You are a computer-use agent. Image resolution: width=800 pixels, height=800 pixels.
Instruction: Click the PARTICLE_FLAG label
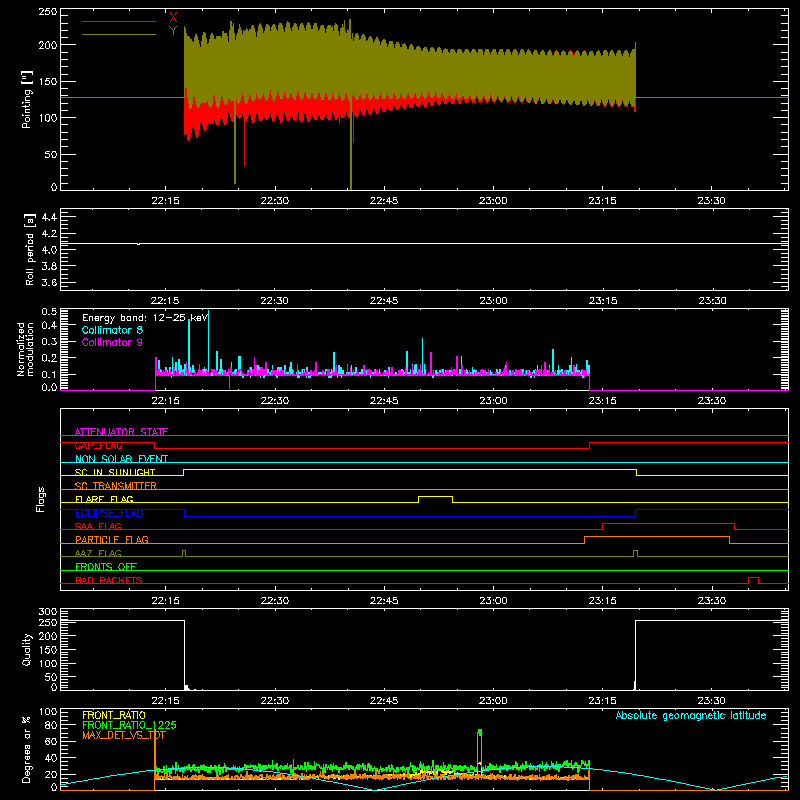[112, 539]
